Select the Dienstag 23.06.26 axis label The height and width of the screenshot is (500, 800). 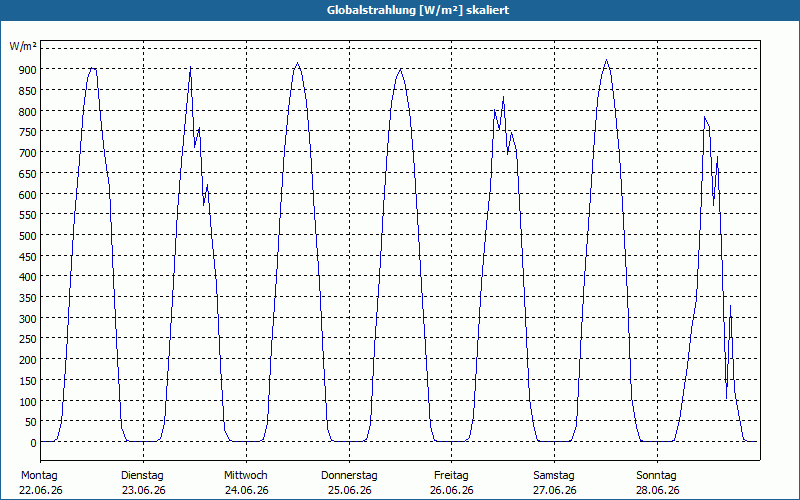pyautogui.click(x=143, y=483)
